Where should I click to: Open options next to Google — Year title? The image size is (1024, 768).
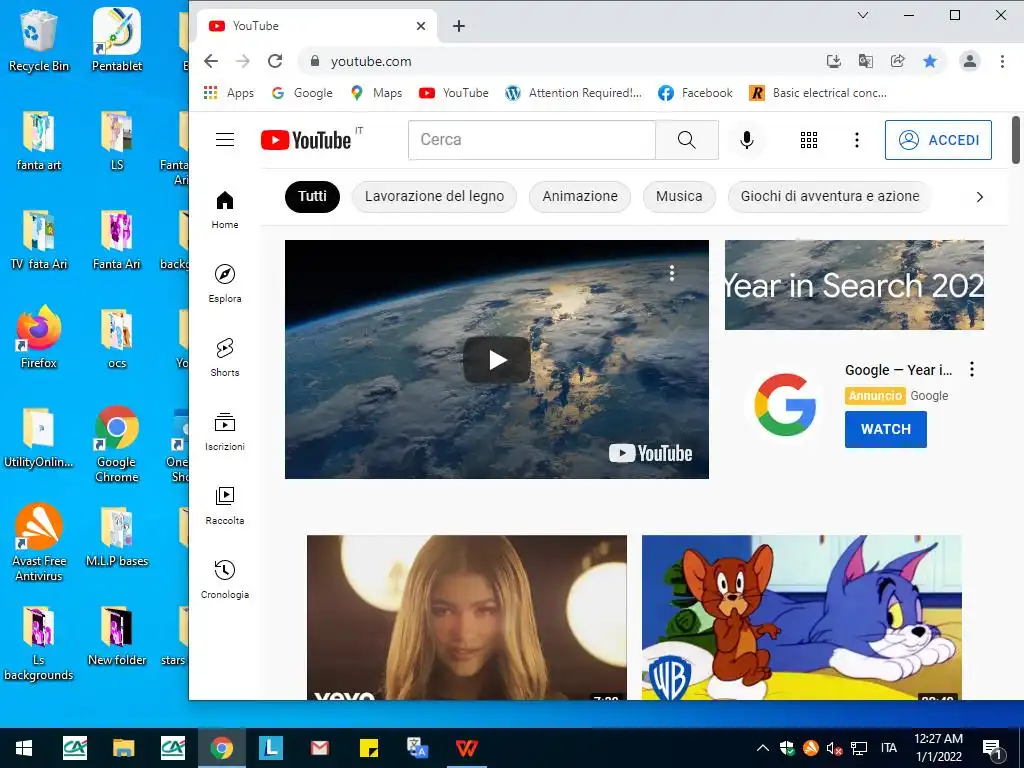coord(972,370)
